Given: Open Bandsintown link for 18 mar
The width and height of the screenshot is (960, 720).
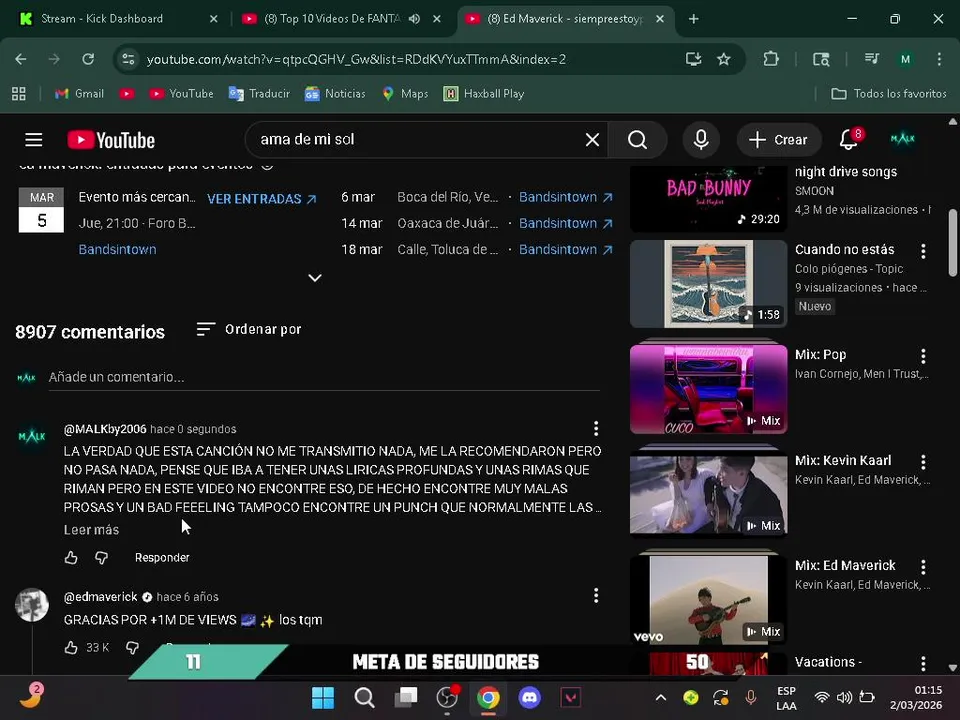Looking at the screenshot, I should click(566, 250).
